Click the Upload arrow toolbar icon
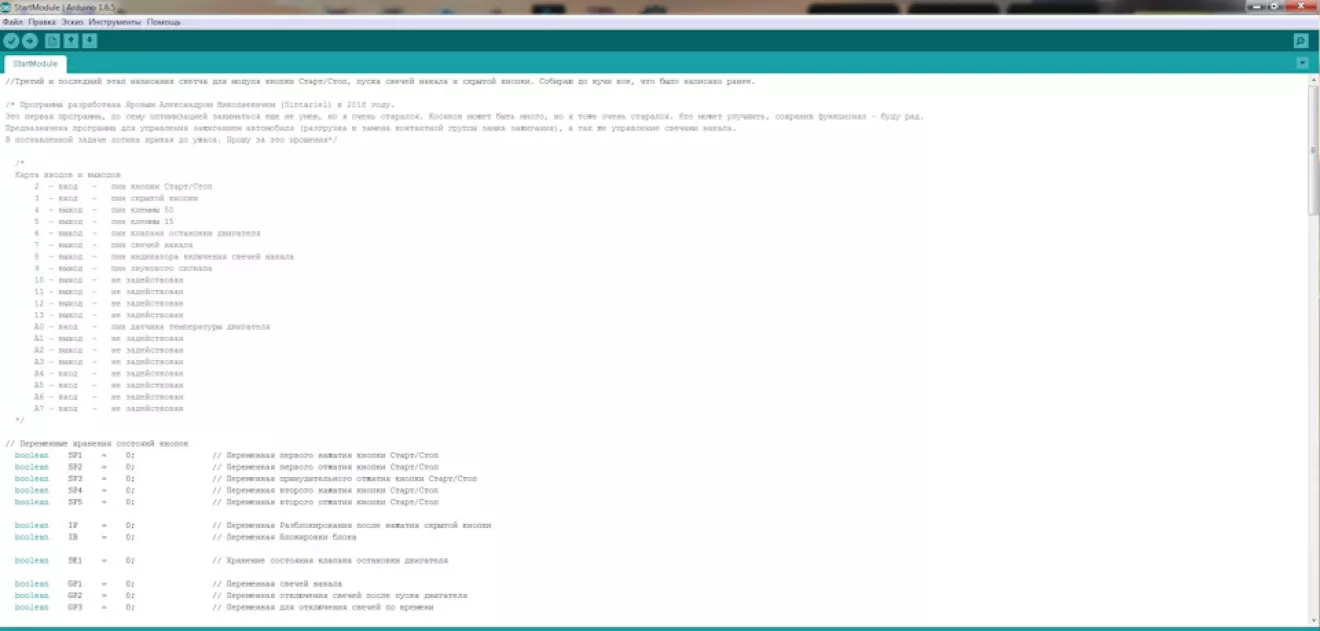 tap(30, 41)
